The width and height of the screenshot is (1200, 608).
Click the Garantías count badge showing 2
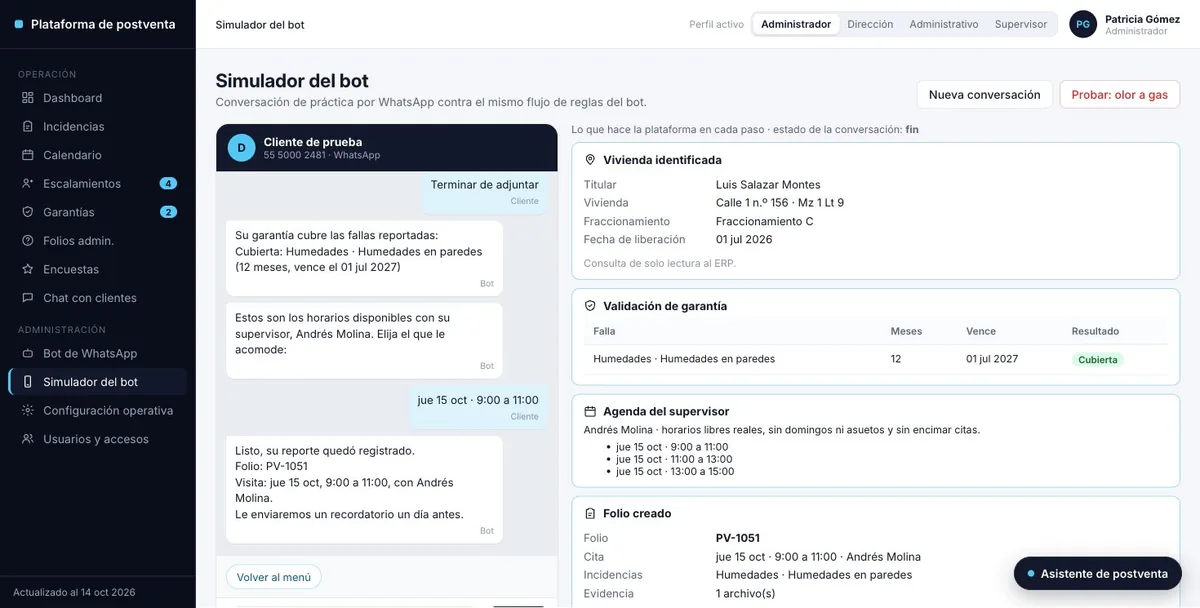click(x=168, y=212)
